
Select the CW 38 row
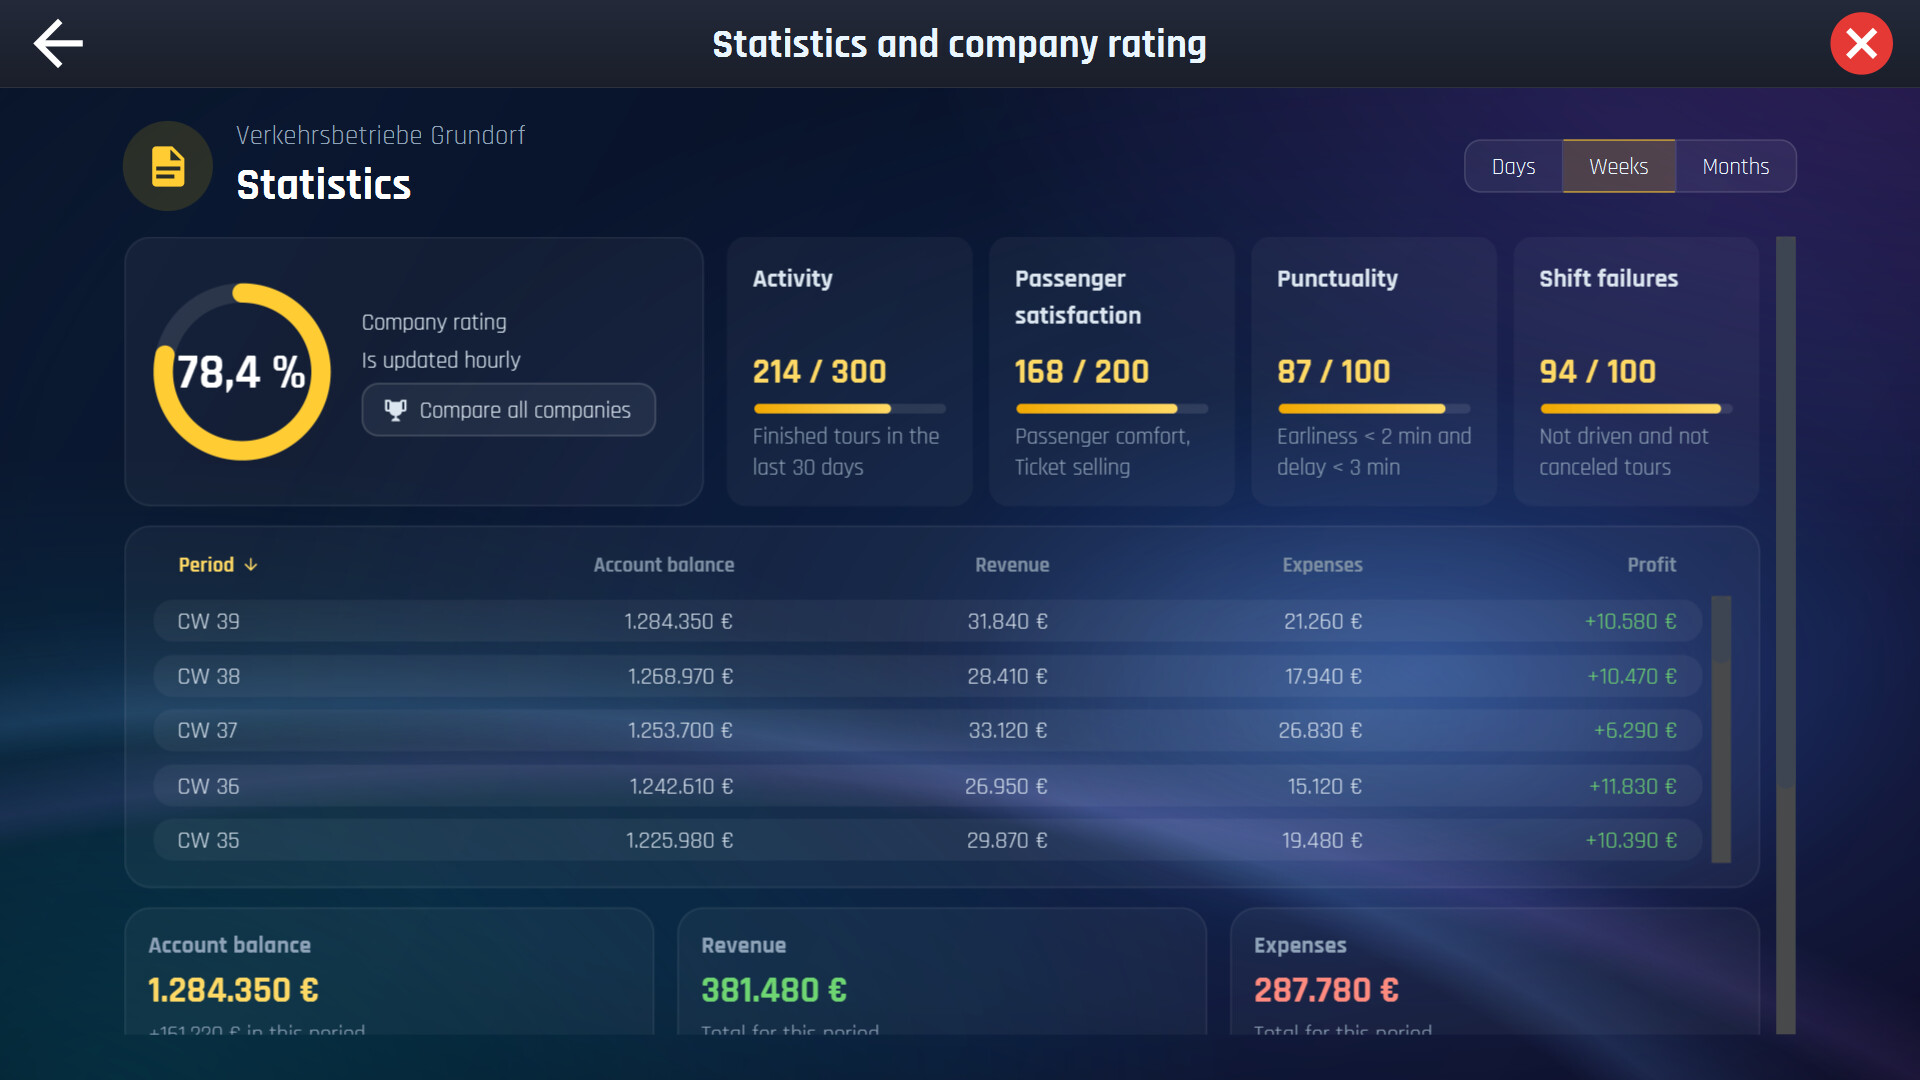tap(928, 676)
